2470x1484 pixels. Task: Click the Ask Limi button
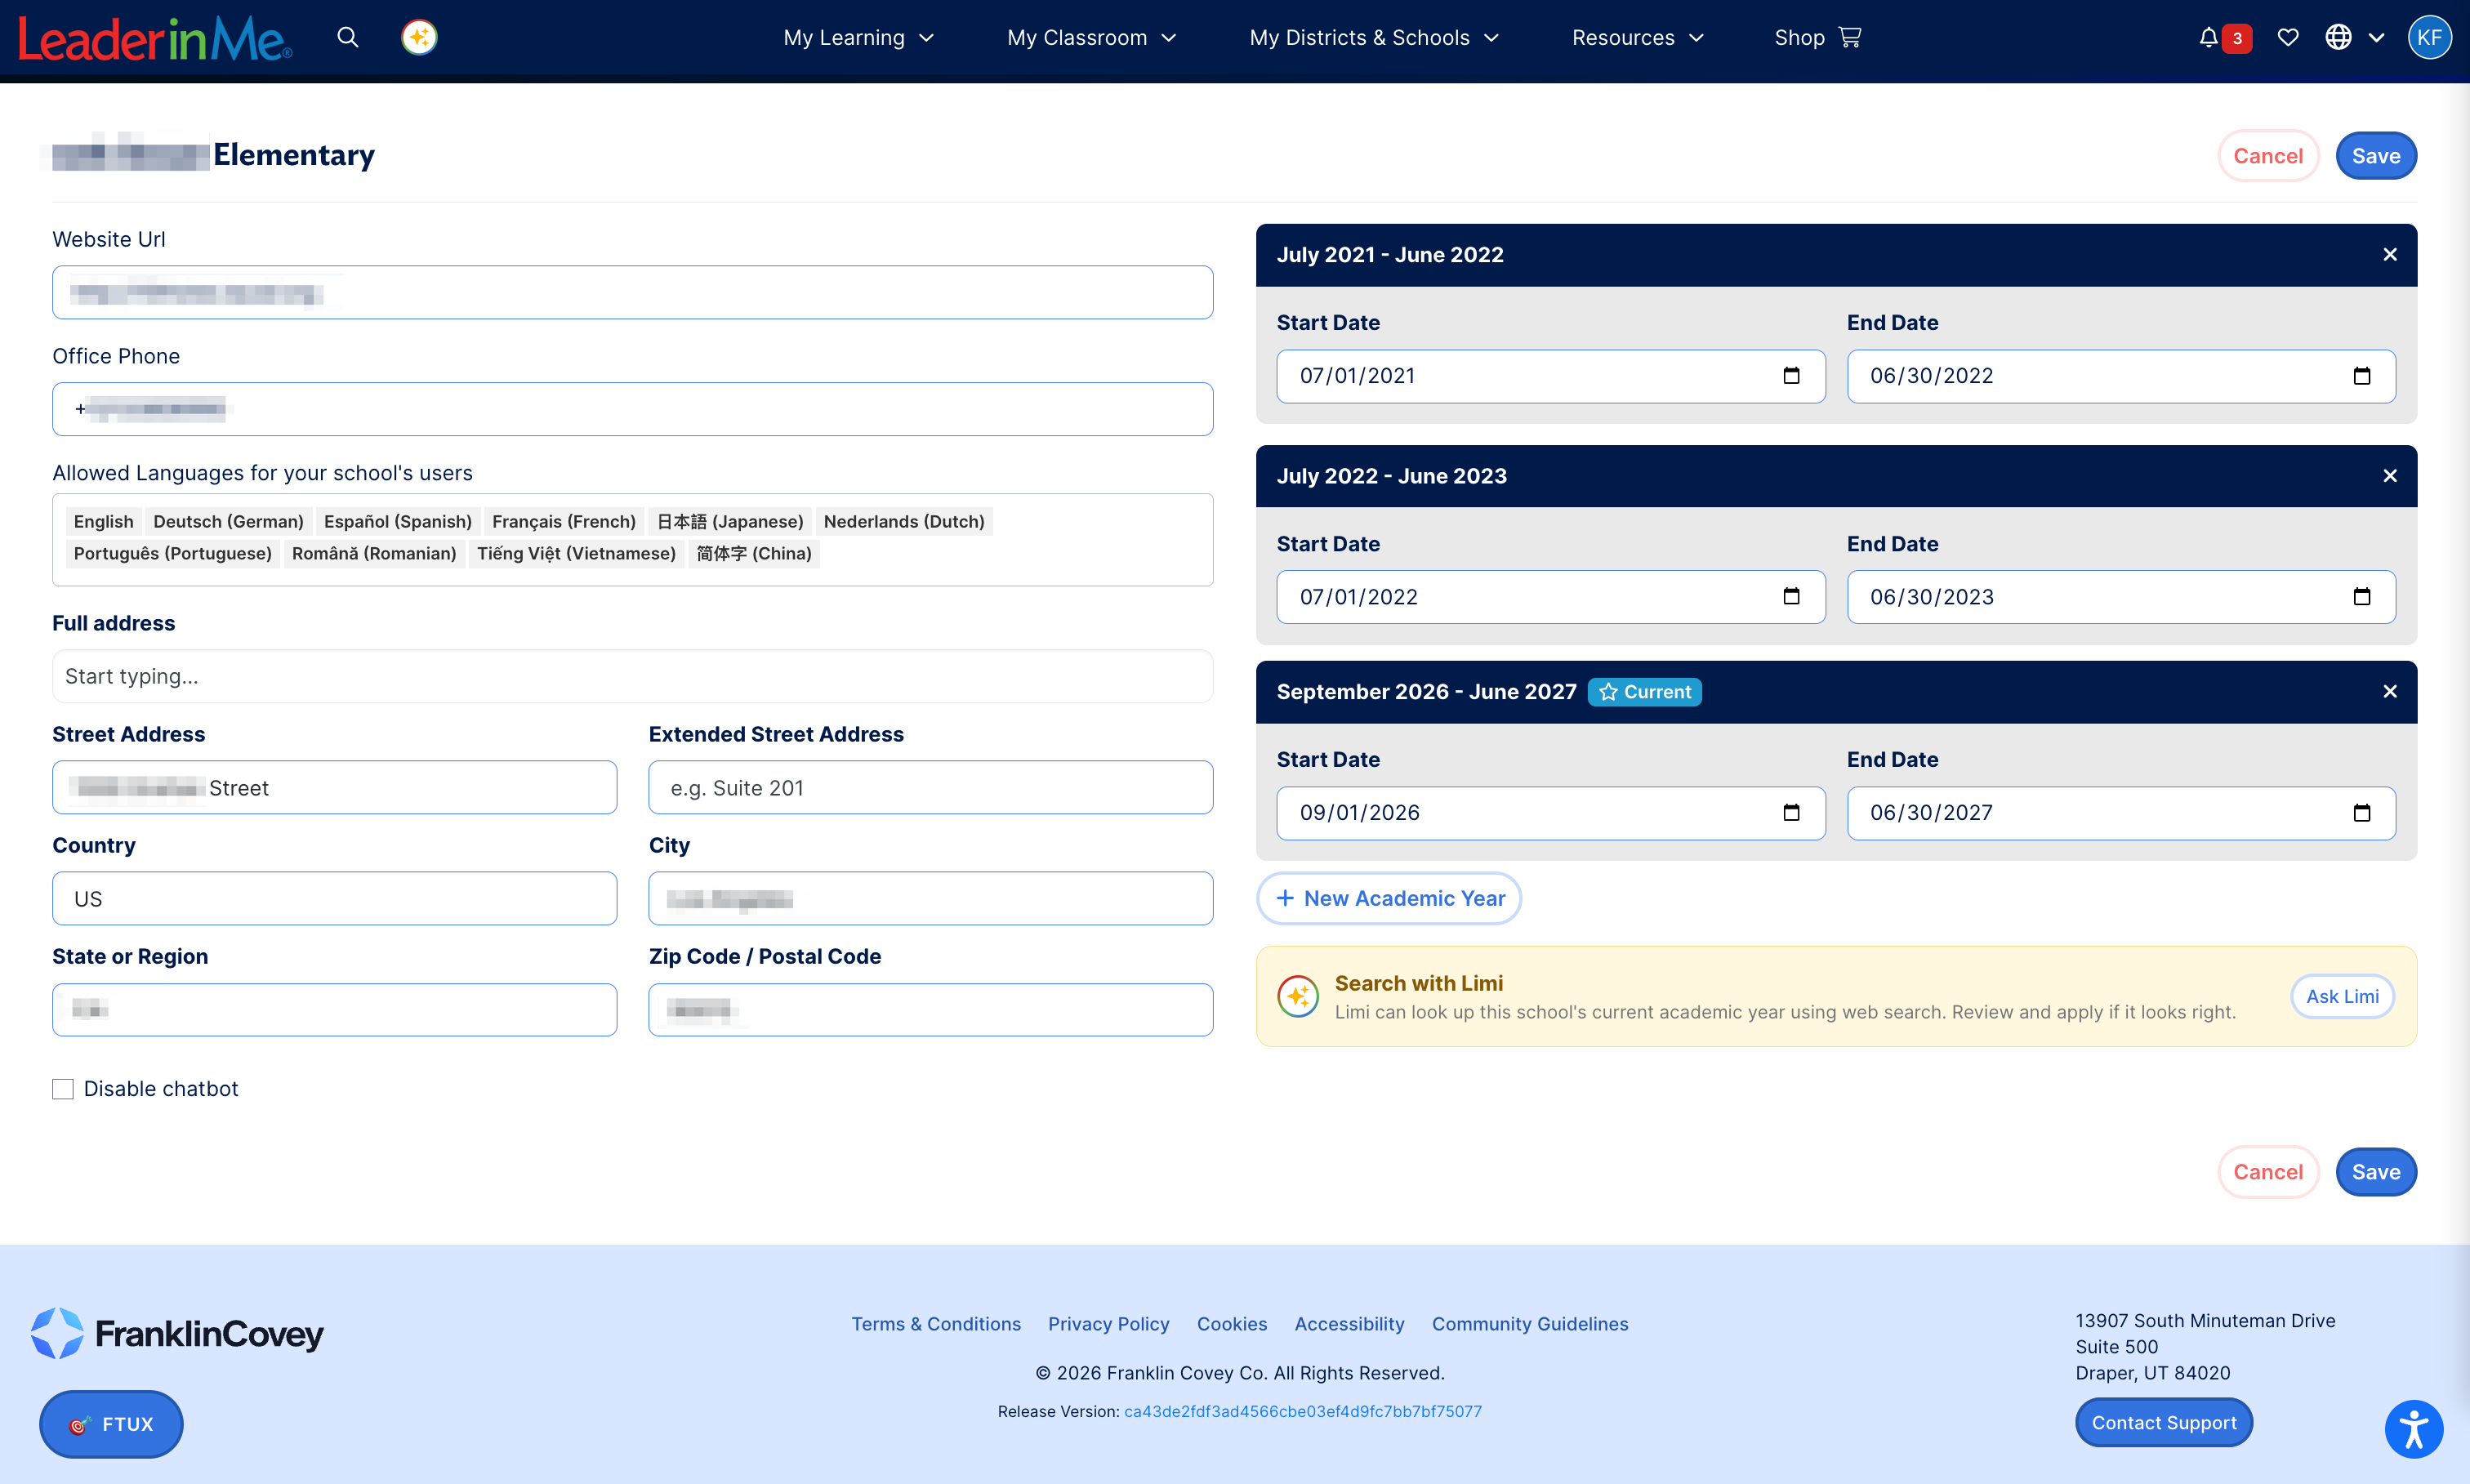[2342, 996]
